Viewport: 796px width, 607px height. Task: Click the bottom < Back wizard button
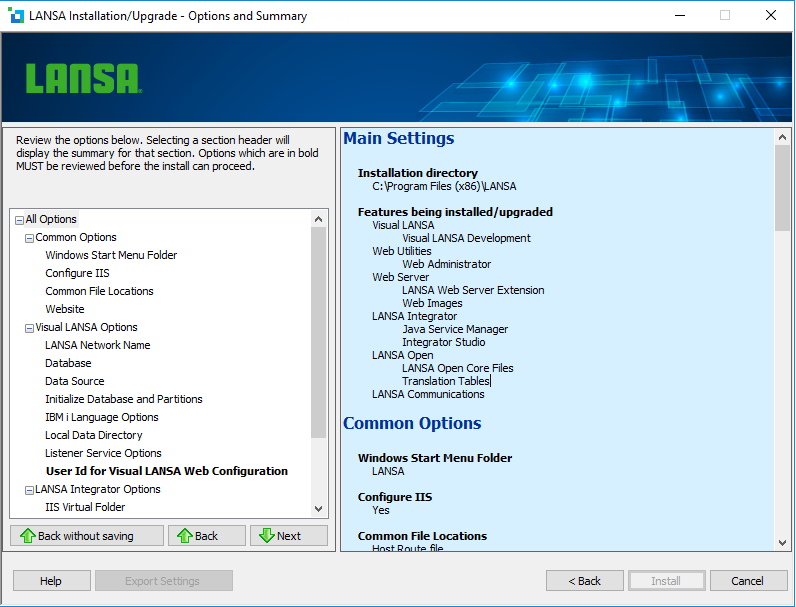(585, 581)
